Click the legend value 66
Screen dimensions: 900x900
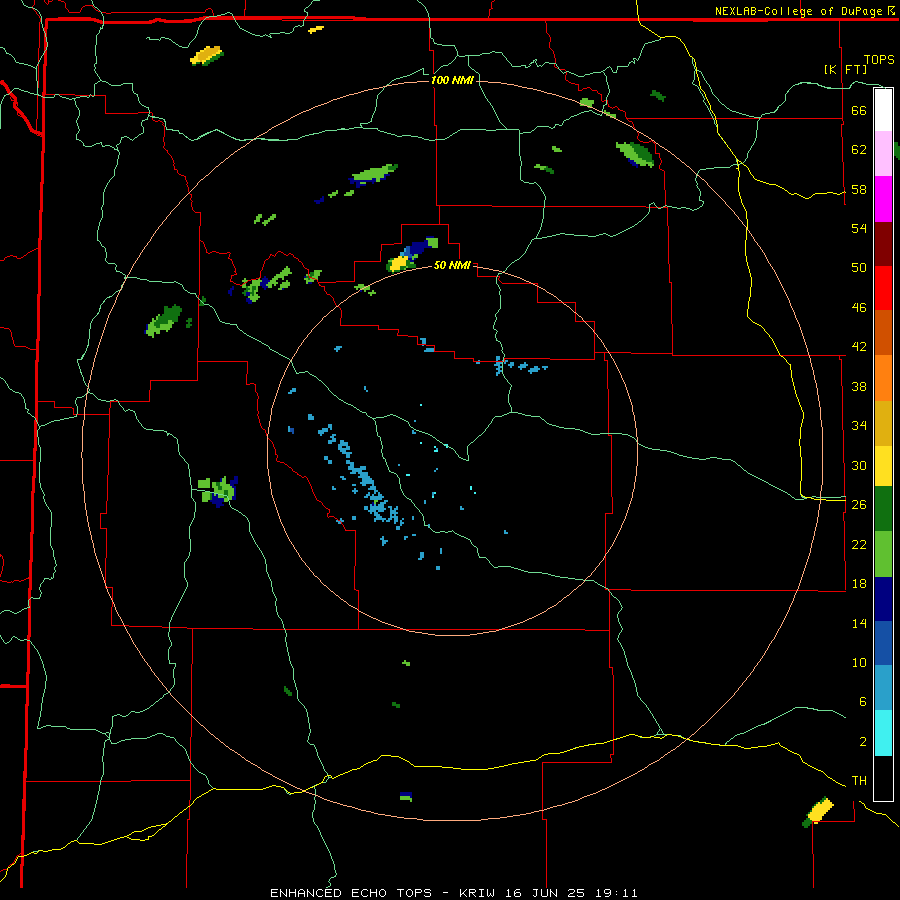pos(859,110)
